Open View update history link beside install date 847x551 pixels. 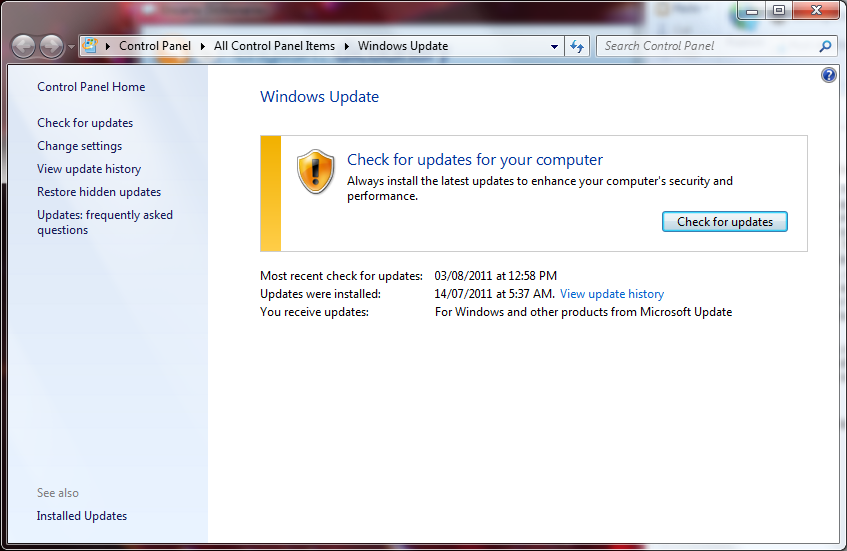(611, 294)
